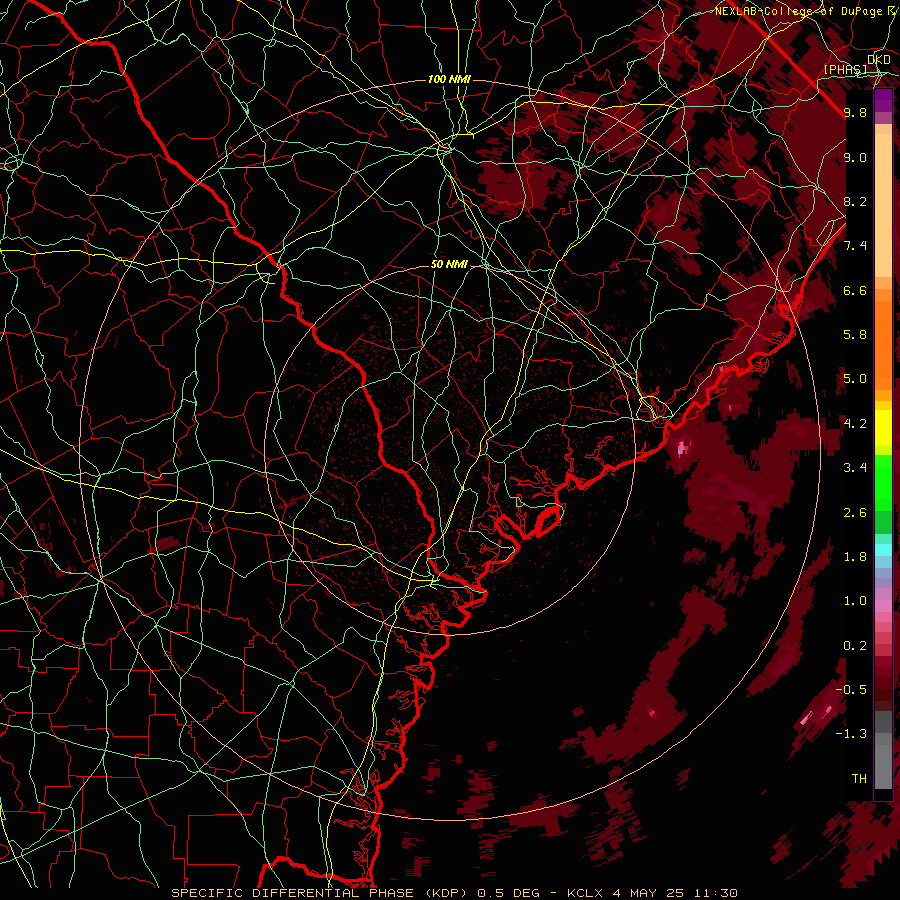900x900 pixels.
Task: Click the 7.4 value on the scale
Action: tap(855, 246)
